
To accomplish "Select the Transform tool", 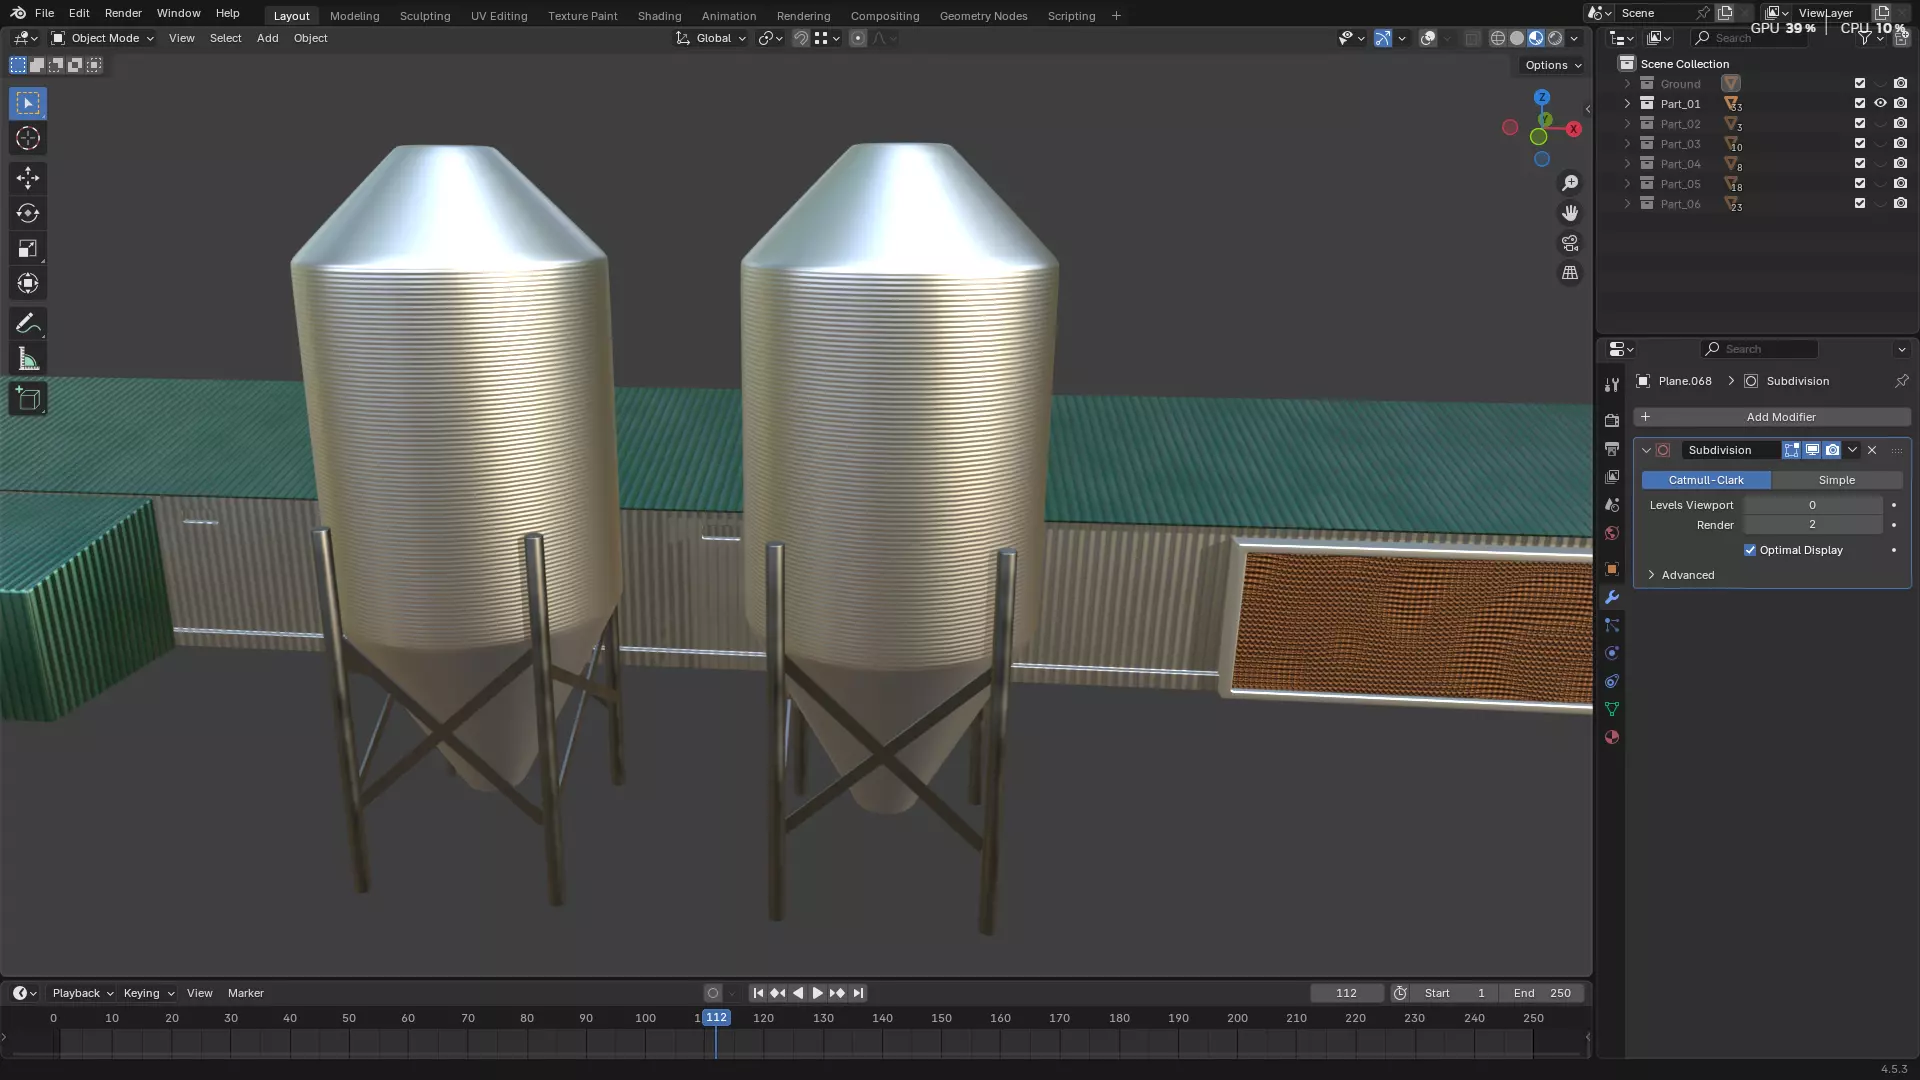I will [28, 283].
